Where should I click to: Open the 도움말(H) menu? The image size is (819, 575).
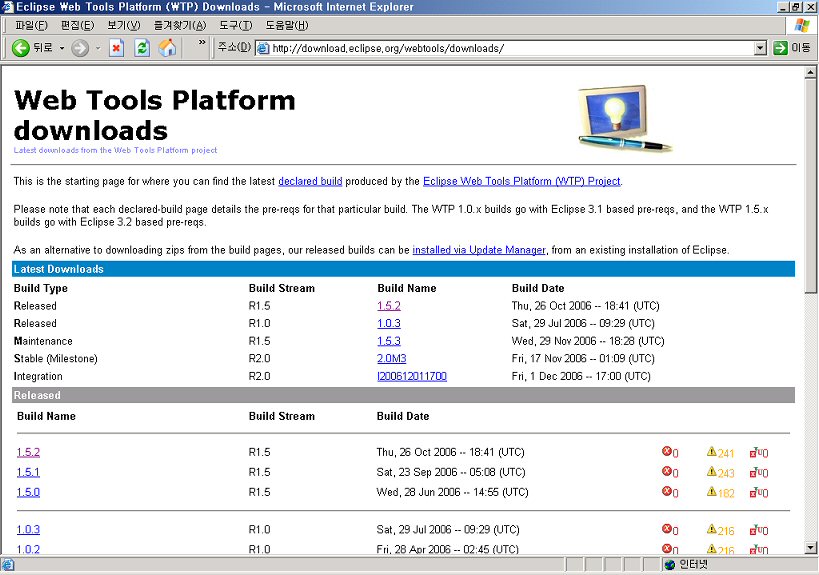287,25
